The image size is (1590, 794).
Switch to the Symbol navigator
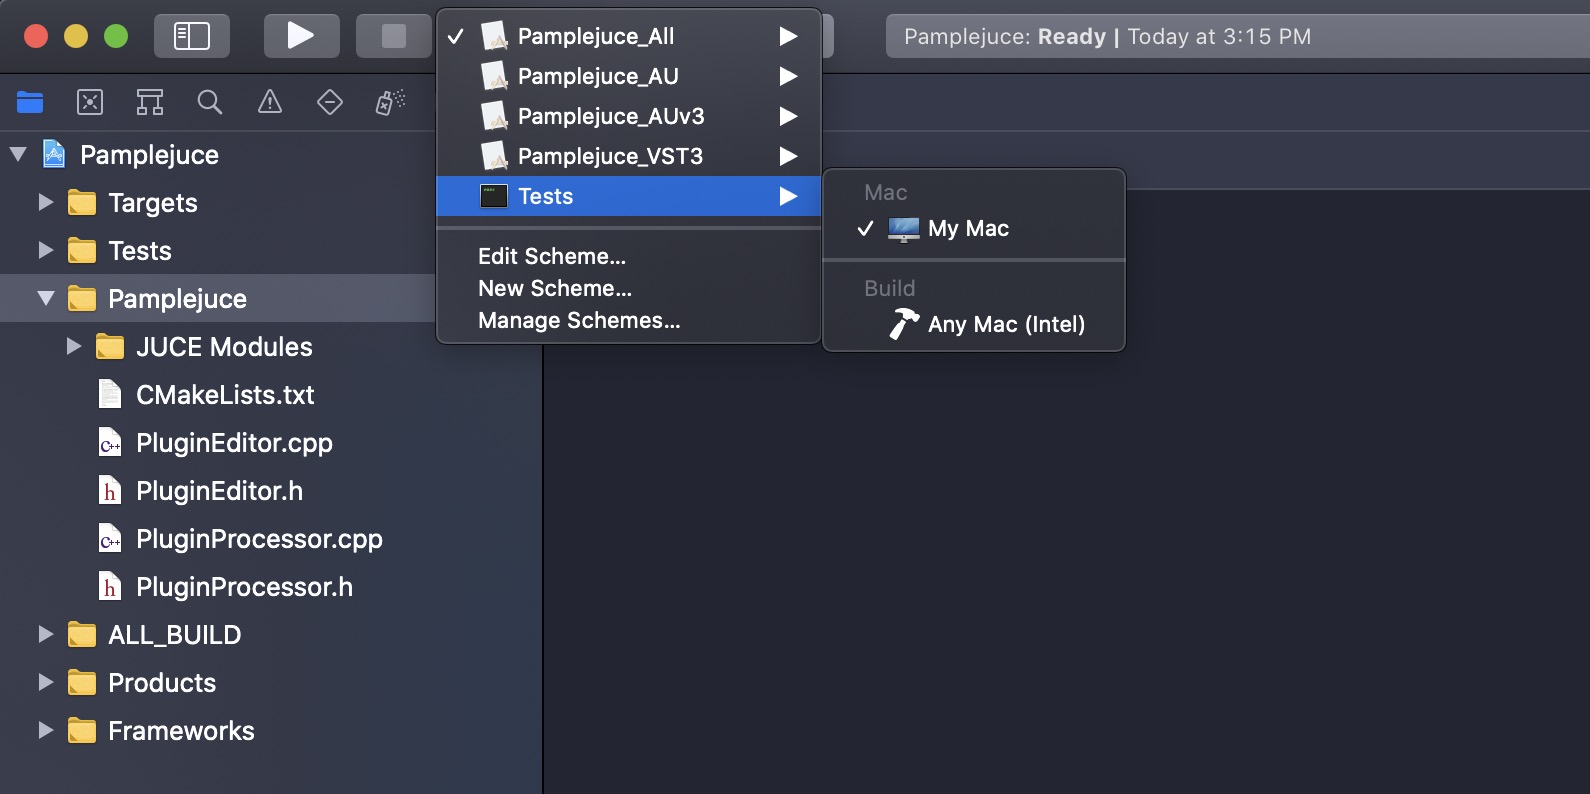[149, 102]
